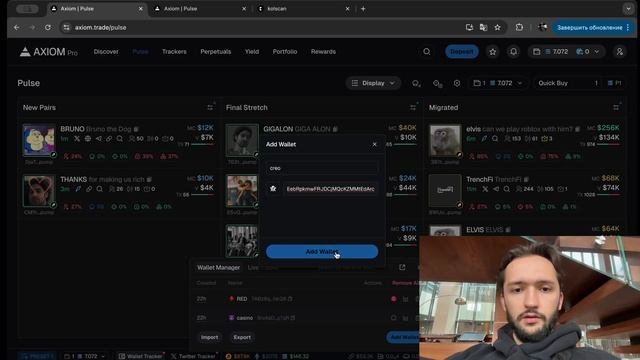Open GIGALON token thumbnail image
Viewport: 640px width, 360px height.
pos(242,140)
